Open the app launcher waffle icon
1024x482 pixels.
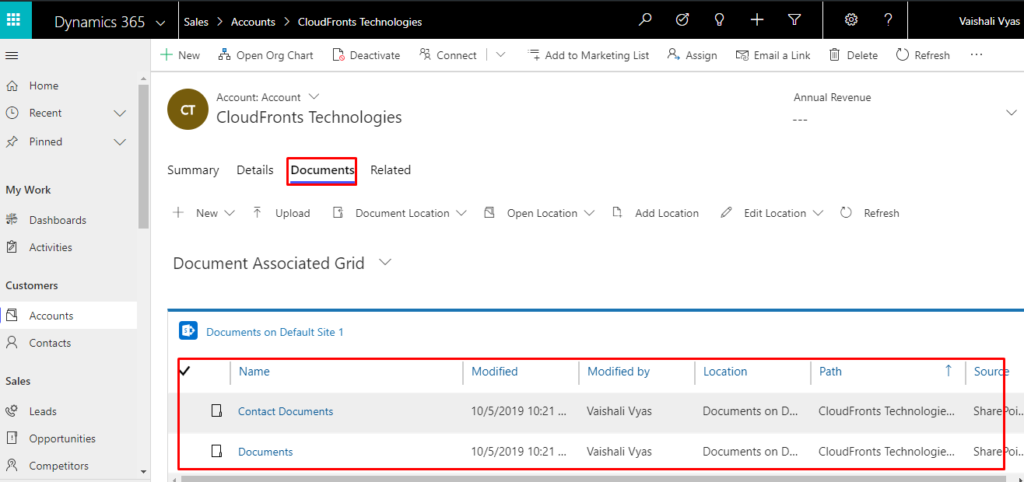13,20
